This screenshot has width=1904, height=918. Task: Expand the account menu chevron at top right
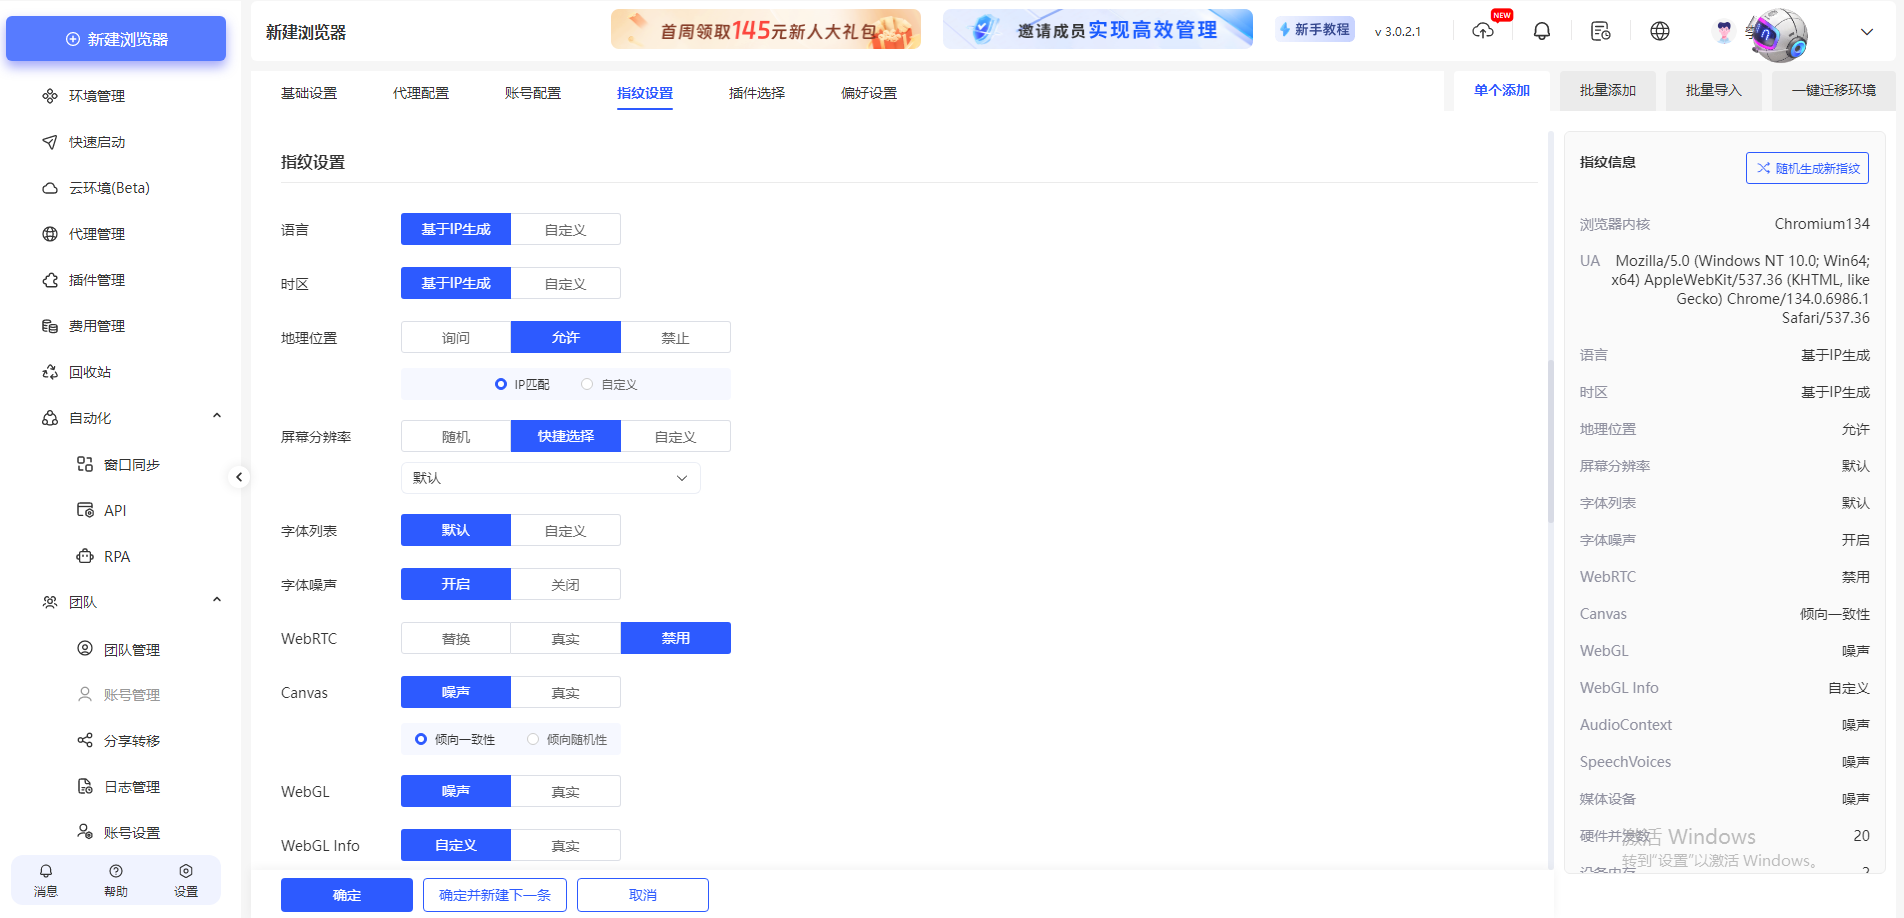(x=1867, y=31)
